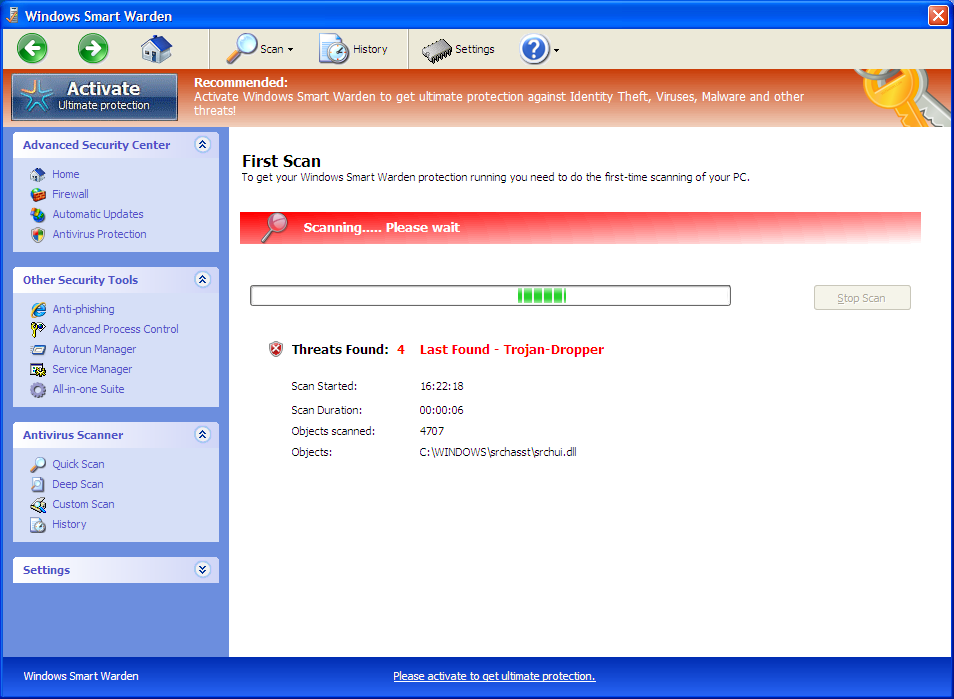The width and height of the screenshot is (954, 699).
Task: Click the scanned object path srchui.dll
Action: click(x=498, y=452)
